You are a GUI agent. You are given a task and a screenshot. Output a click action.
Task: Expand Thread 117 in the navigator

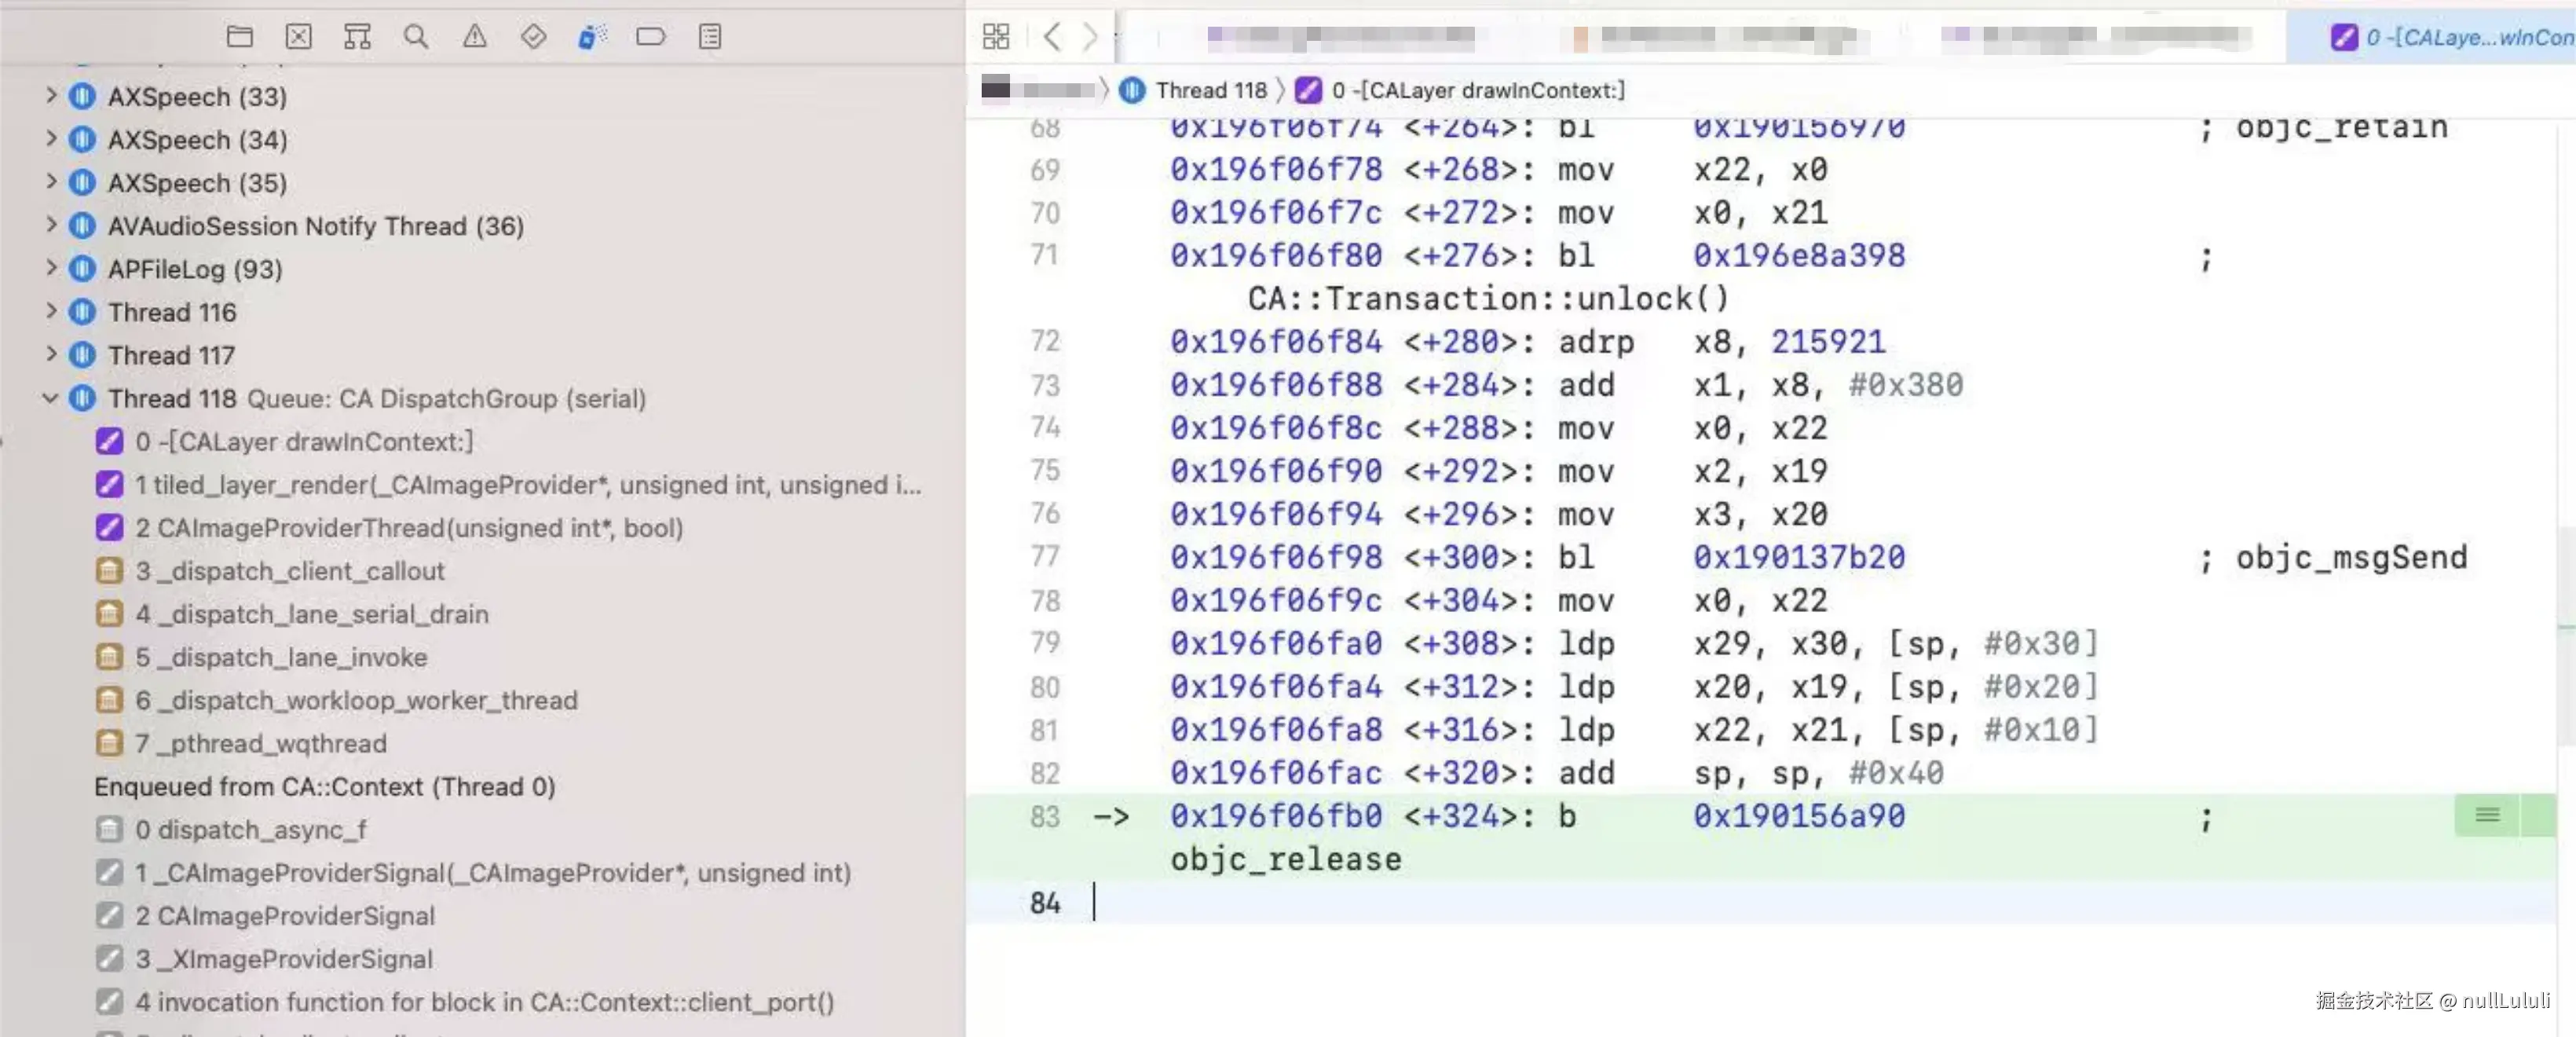click(50, 355)
